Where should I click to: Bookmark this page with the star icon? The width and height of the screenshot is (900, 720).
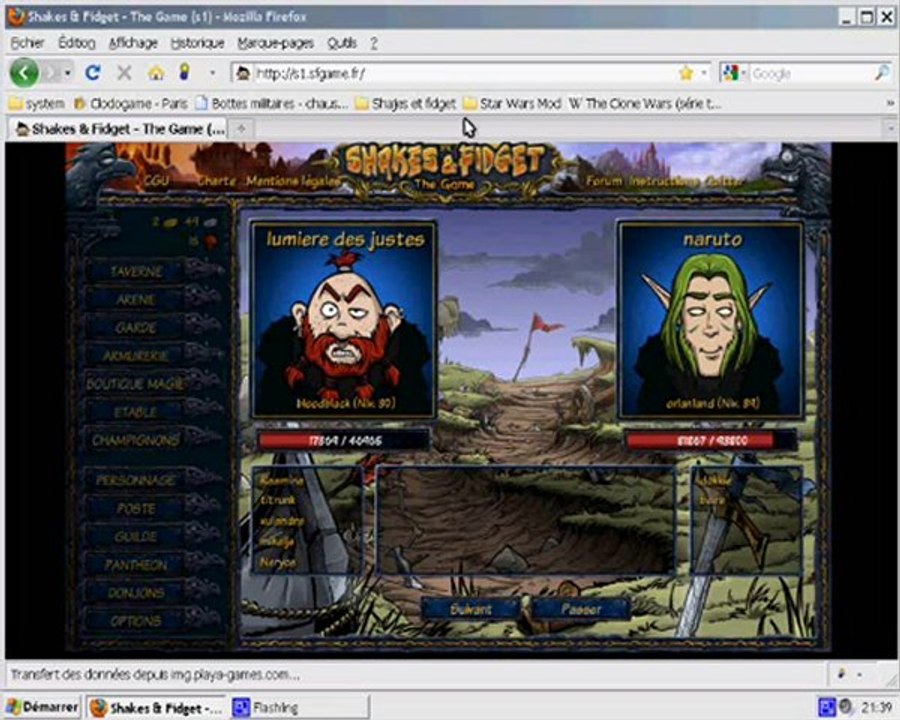click(x=686, y=73)
